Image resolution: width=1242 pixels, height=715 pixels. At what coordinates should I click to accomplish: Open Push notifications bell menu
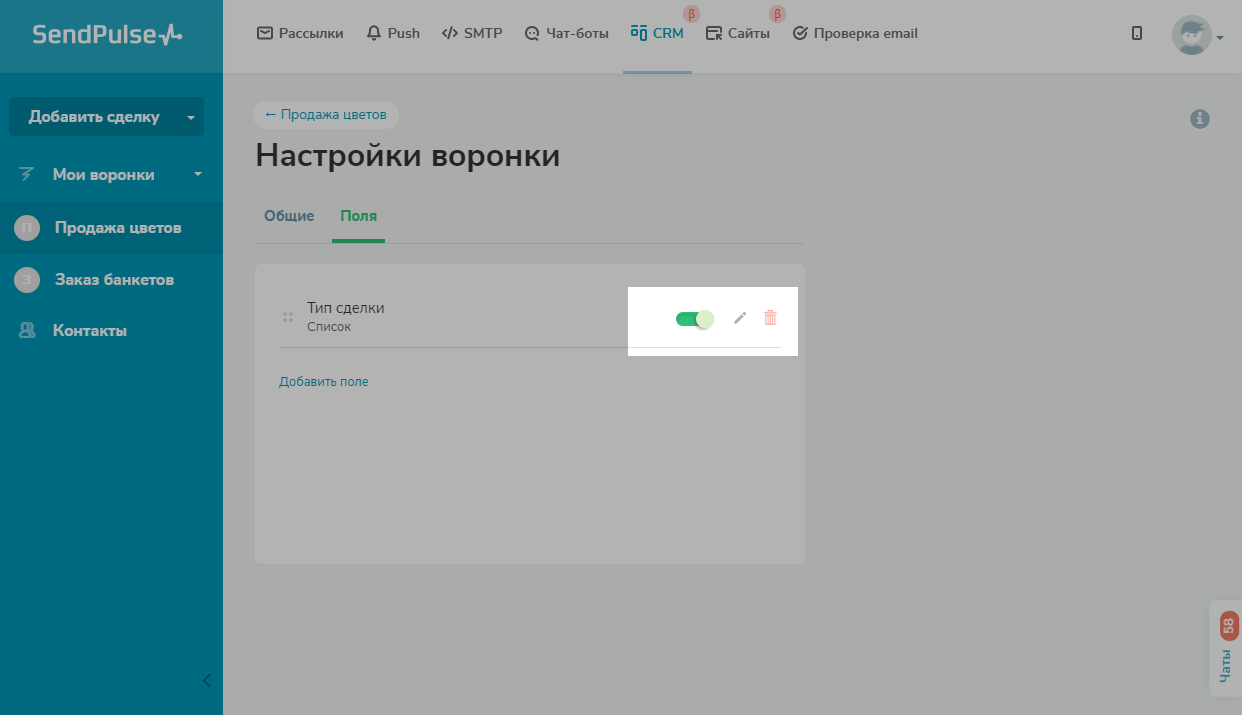pyautogui.click(x=393, y=33)
